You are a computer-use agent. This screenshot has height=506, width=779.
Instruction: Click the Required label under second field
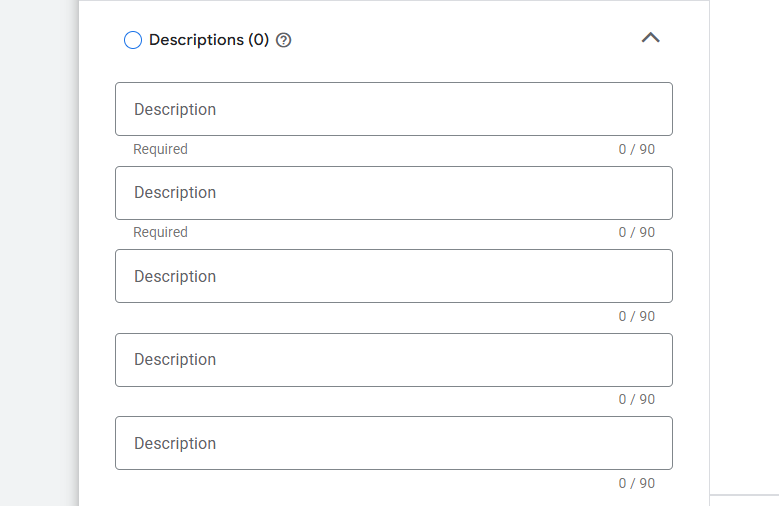pyautogui.click(x=161, y=232)
